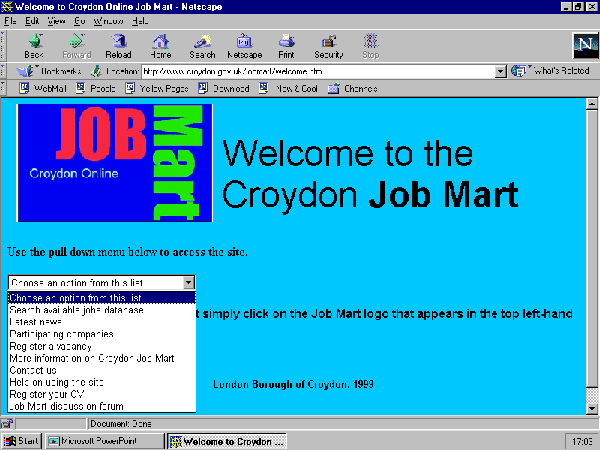Viewport: 600px width, 450px height.
Task: Click the Netscape toolbar button
Action: pyautogui.click(x=243, y=46)
